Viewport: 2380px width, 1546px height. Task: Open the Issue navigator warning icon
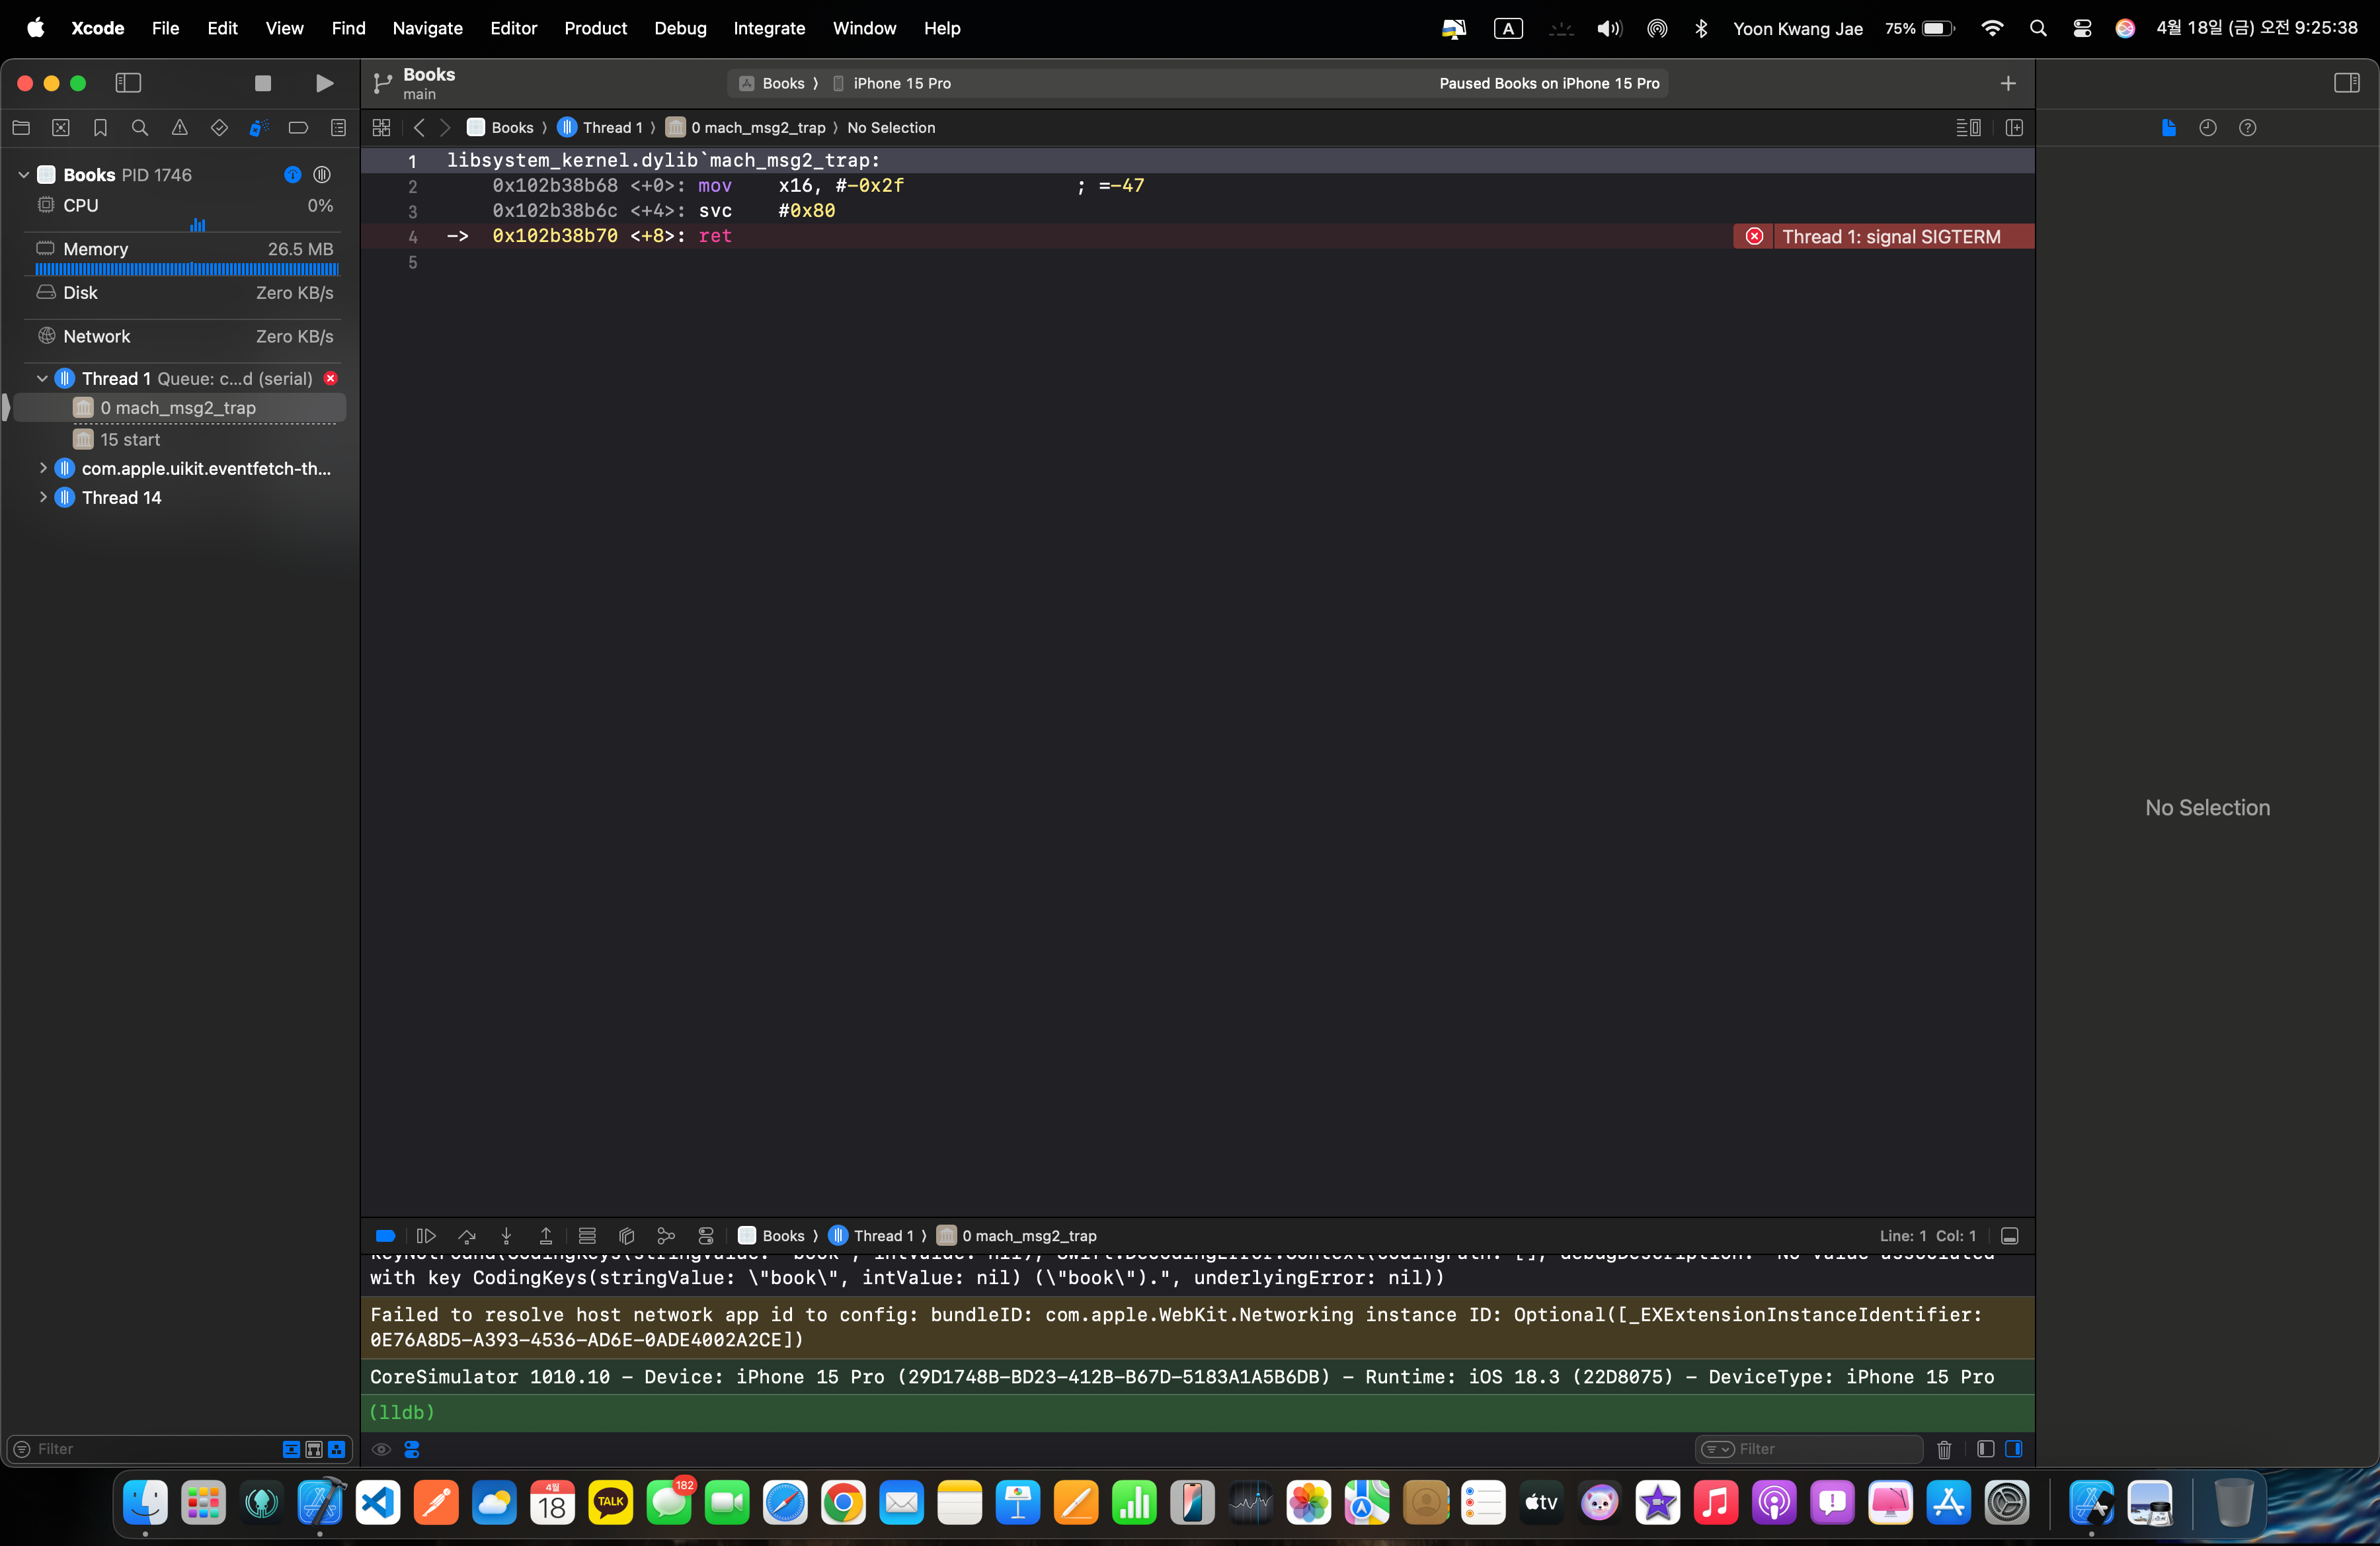click(180, 127)
